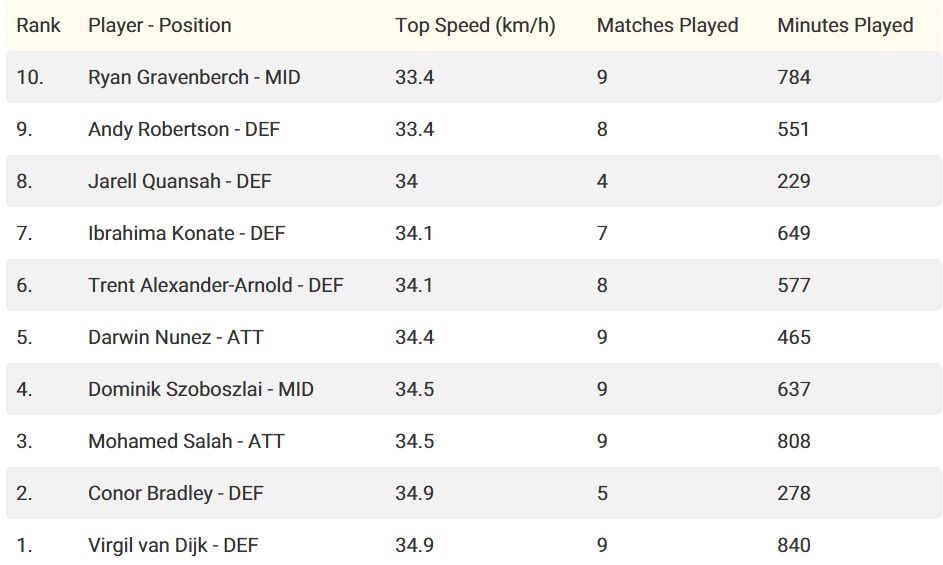The image size is (943, 565).
Task: Click the Minutes Played column header
Action: [x=846, y=25]
